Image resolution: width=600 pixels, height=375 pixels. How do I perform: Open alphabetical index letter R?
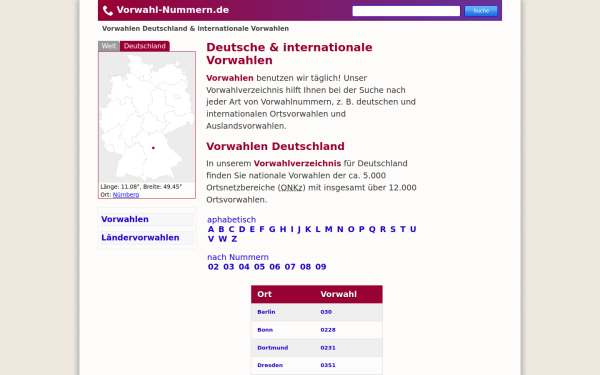(x=383, y=229)
